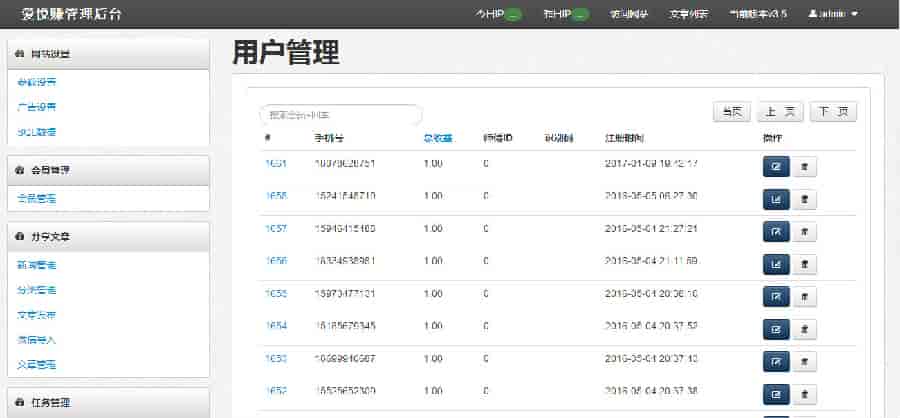Click the phone number search input field
The height and width of the screenshot is (418, 900).
pos(340,115)
